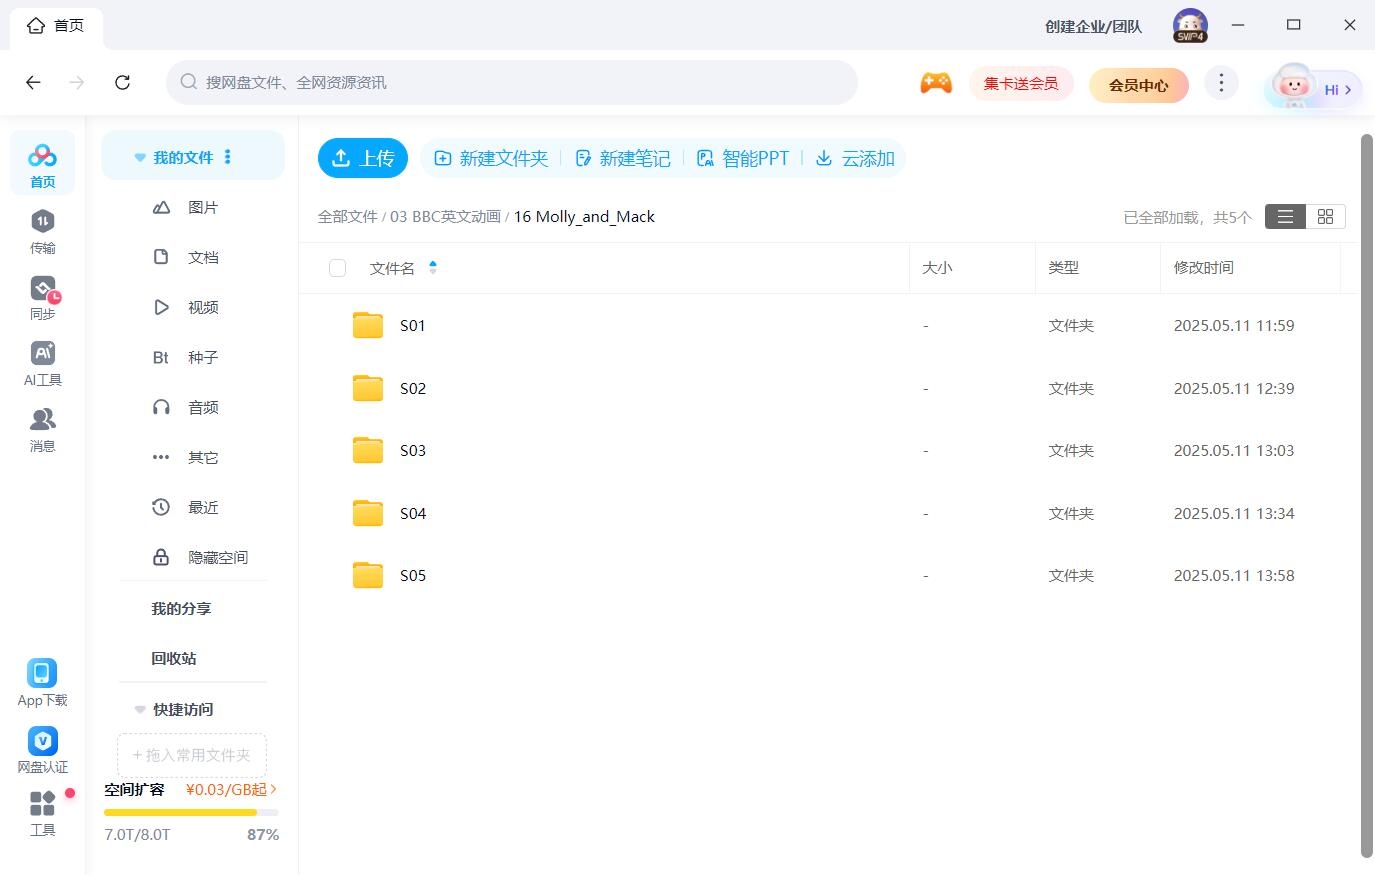Open the S03 folder

(412, 450)
